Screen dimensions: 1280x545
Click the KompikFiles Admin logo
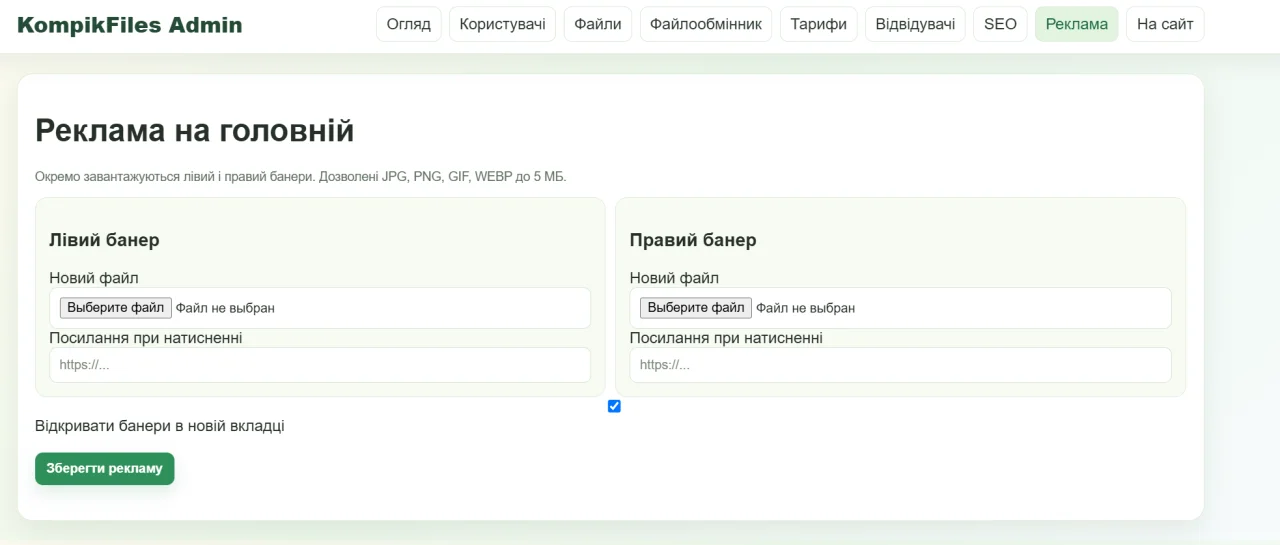pyautogui.click(x=130, y=25)
